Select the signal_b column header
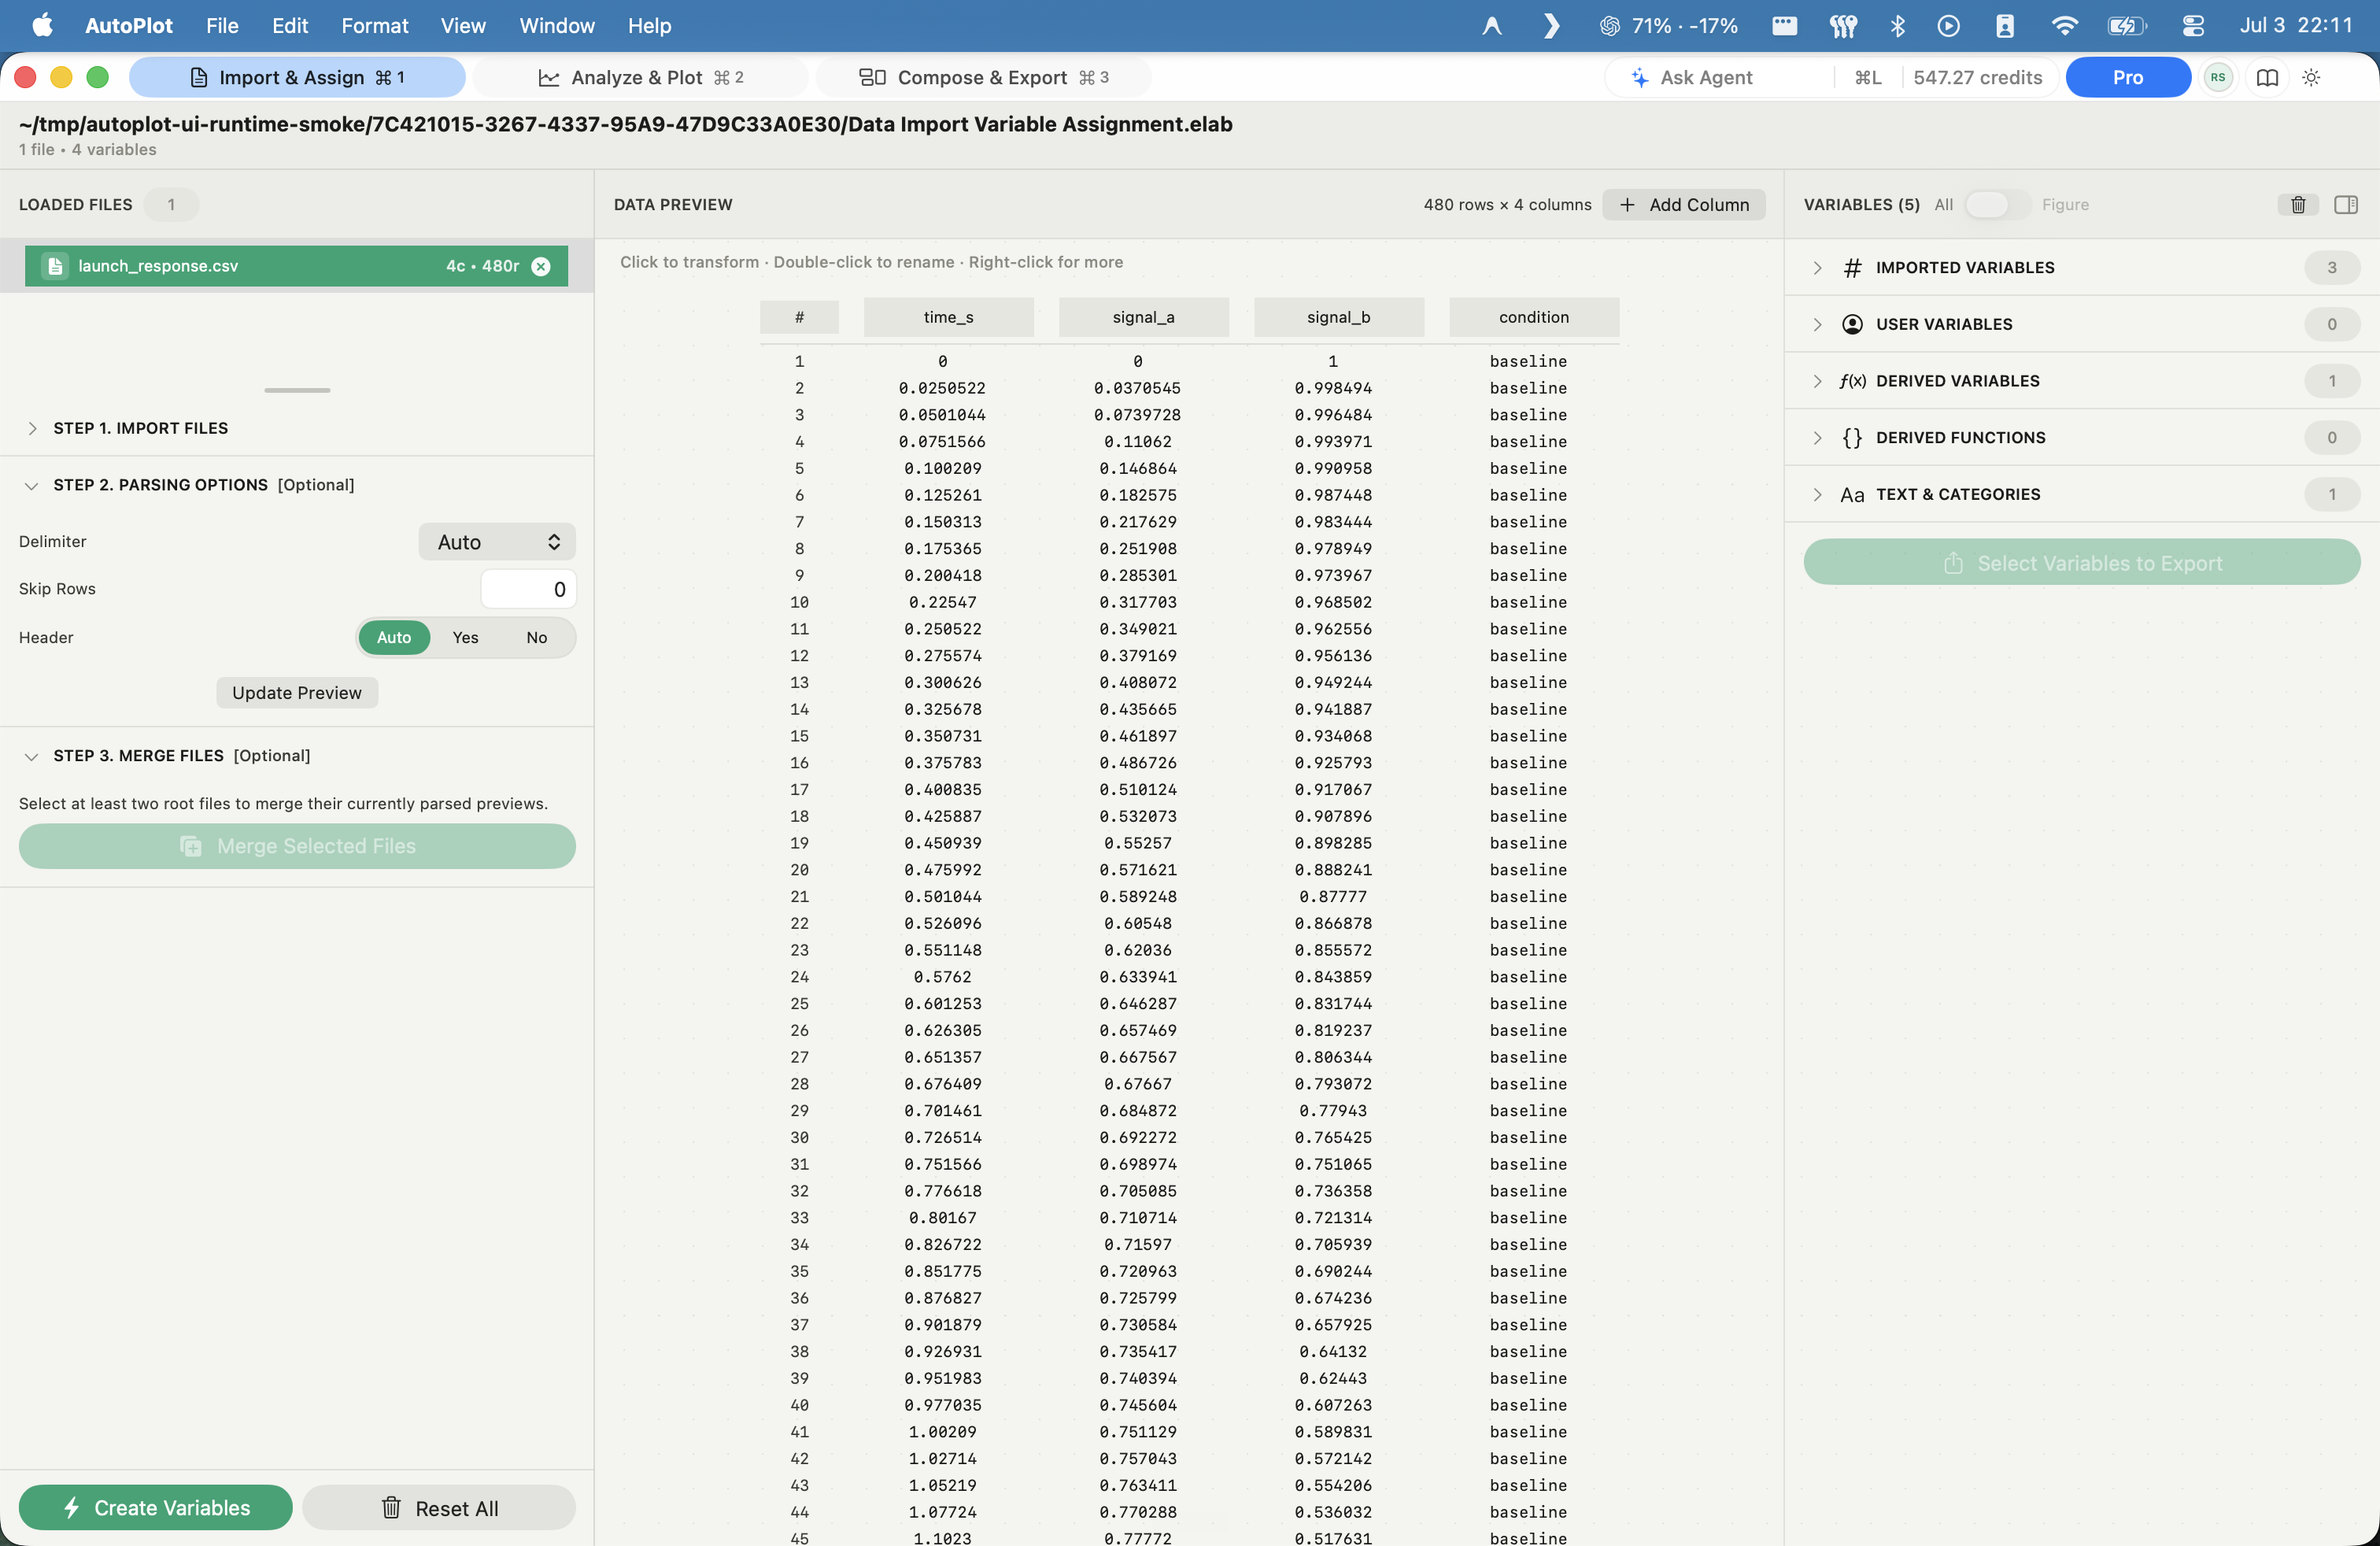The image size is (2380, 1546). click(x=1339, y=318)
